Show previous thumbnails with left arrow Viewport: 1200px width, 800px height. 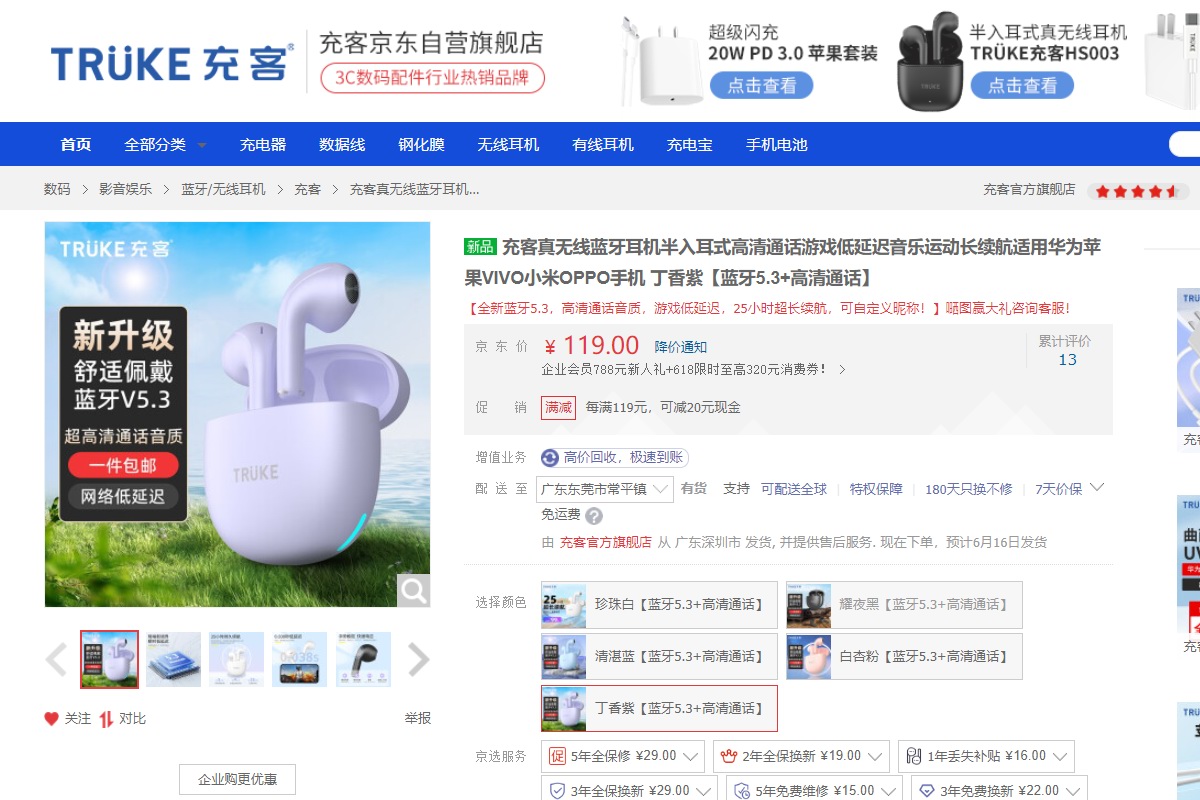coord(56,659)
